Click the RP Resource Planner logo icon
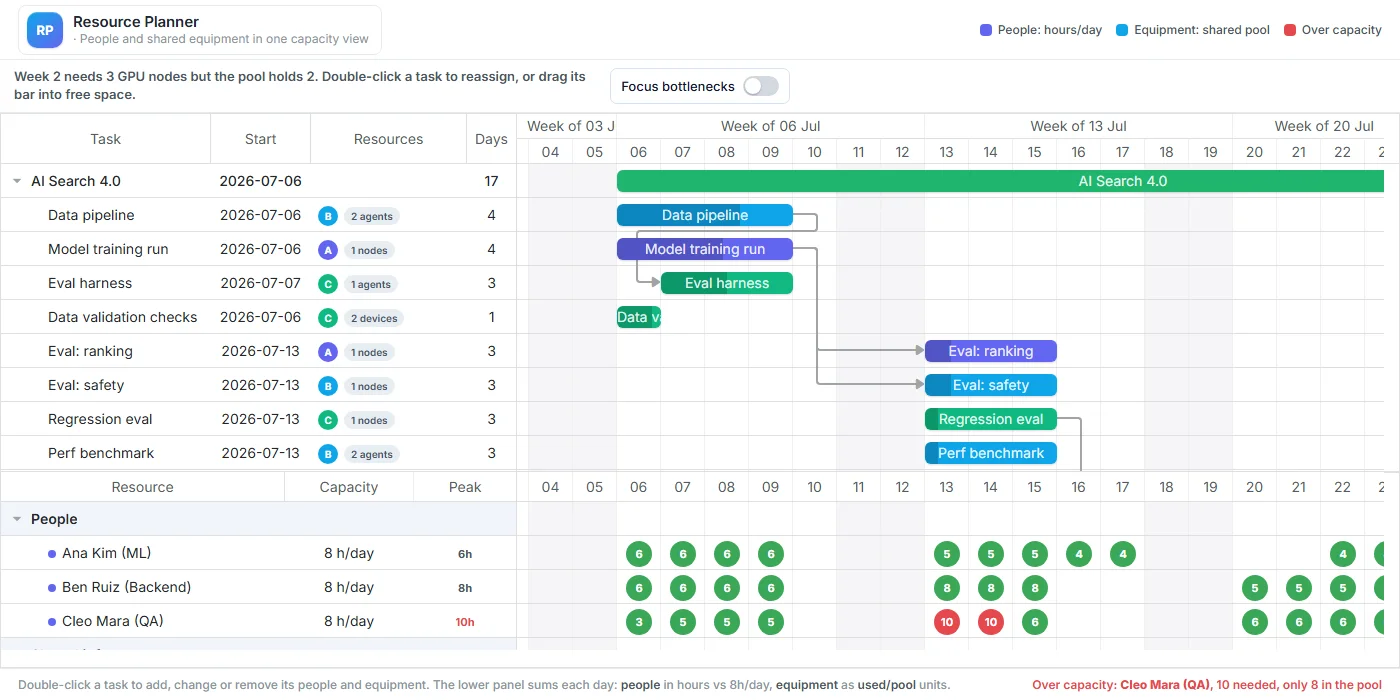 [x=45, y=30]
